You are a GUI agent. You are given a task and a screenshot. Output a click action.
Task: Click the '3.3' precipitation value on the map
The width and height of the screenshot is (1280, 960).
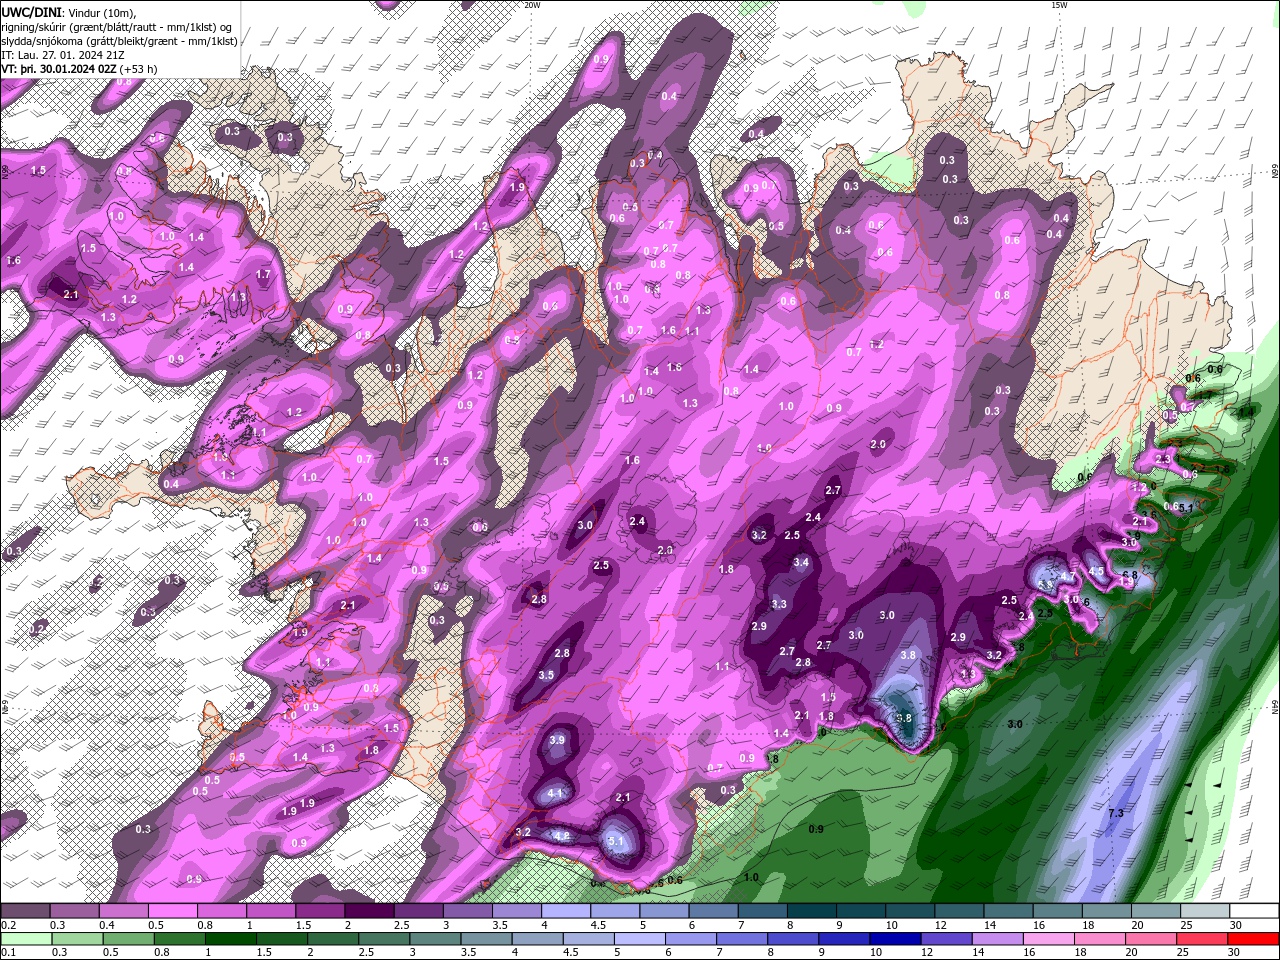(x=779, y=604)
